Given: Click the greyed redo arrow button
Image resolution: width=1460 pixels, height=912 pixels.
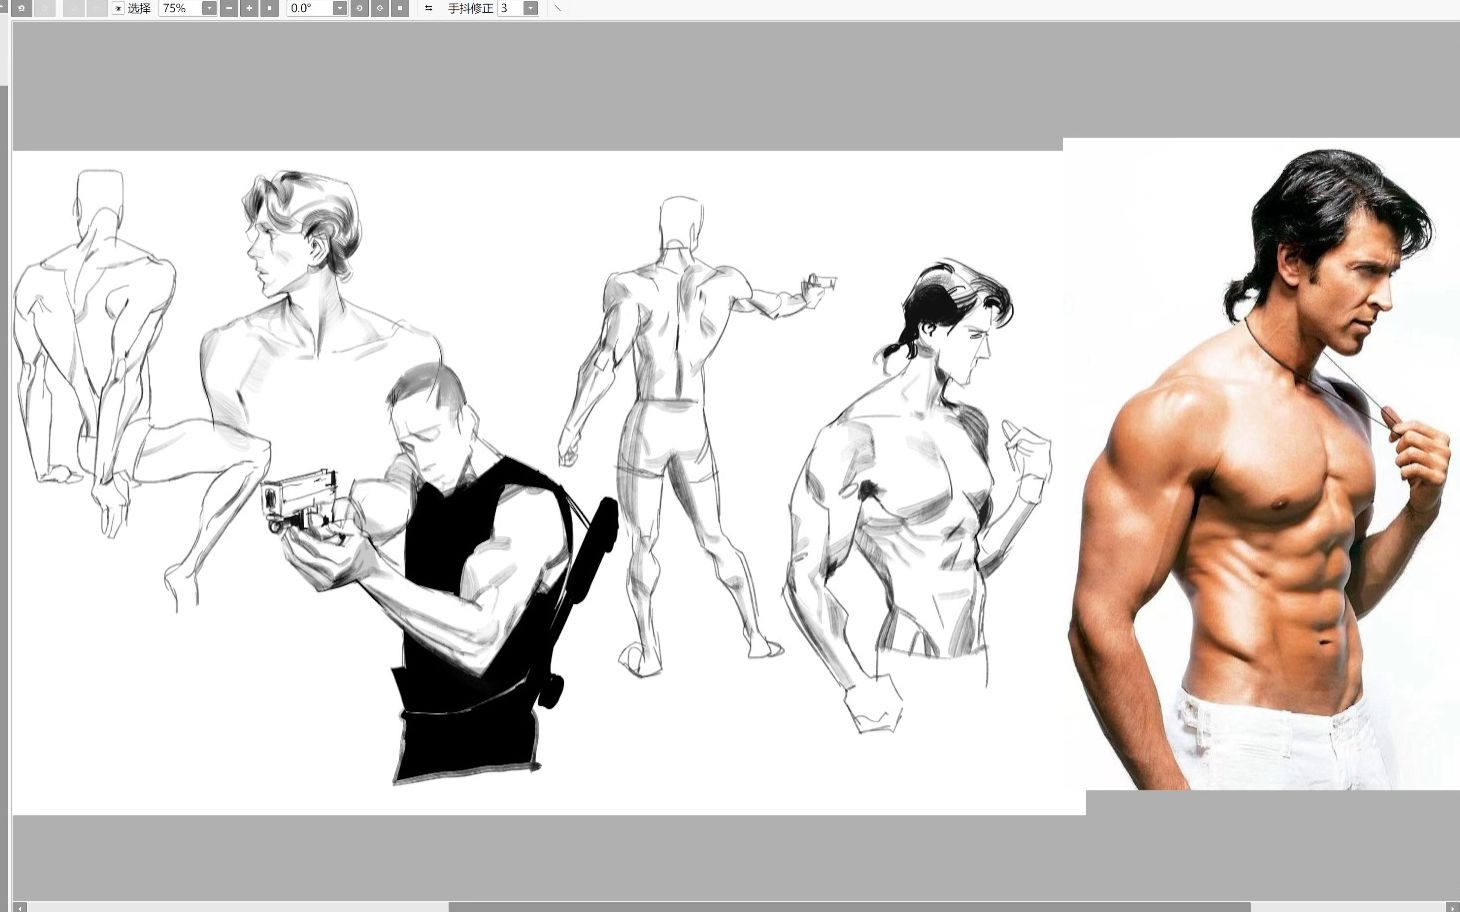Looking at the screenshot, I should tap(44, 8).
